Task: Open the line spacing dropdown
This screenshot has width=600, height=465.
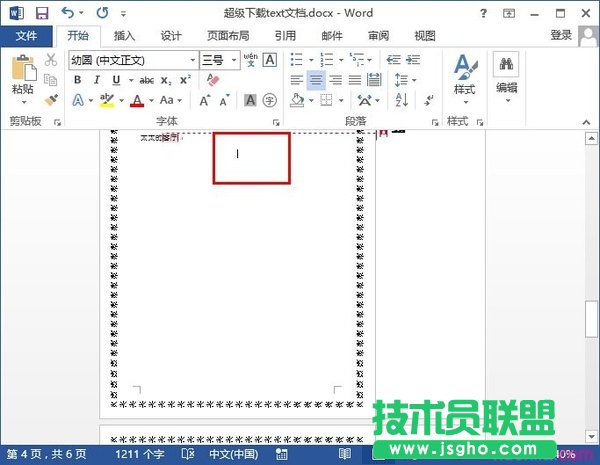Action: point(405,80)
